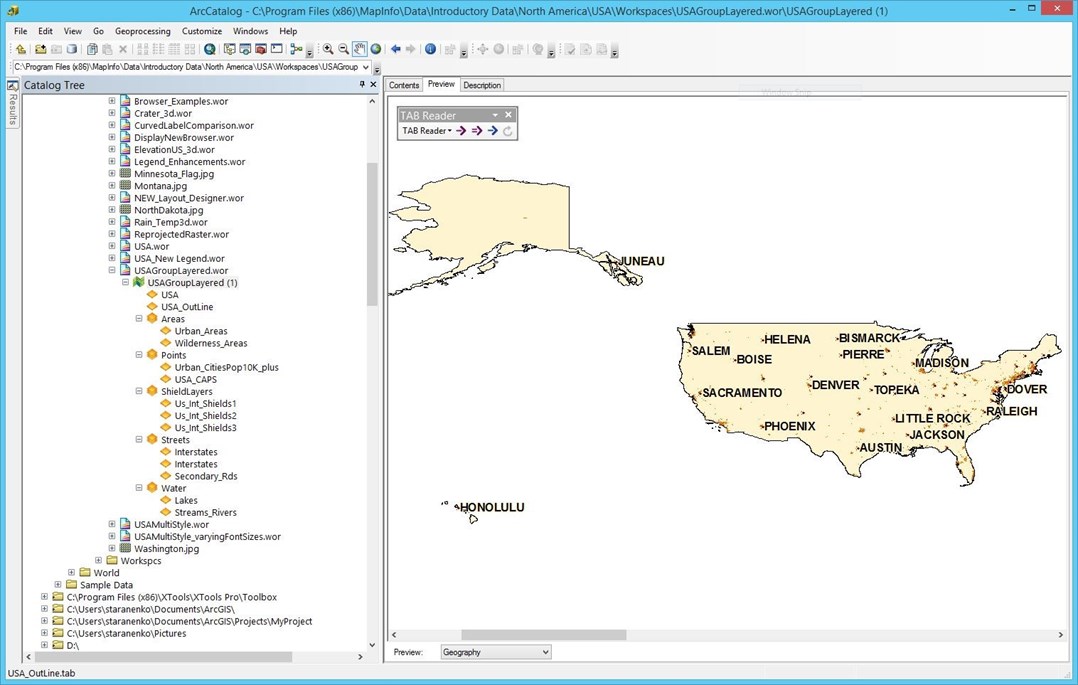Viewport: 1078px width, 685px height.
Task: Collapse the ShieldLayers group
Action: pos(139,391)
